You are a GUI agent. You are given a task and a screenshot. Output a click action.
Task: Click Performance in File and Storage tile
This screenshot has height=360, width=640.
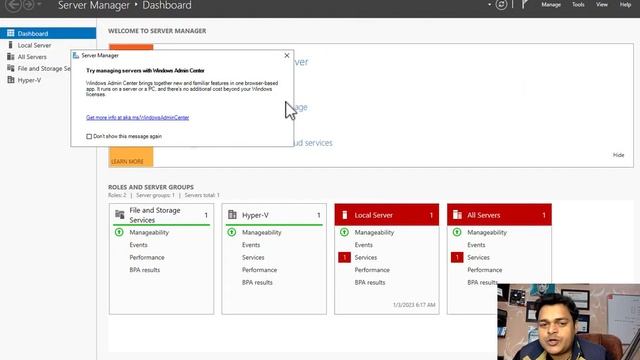147,258
